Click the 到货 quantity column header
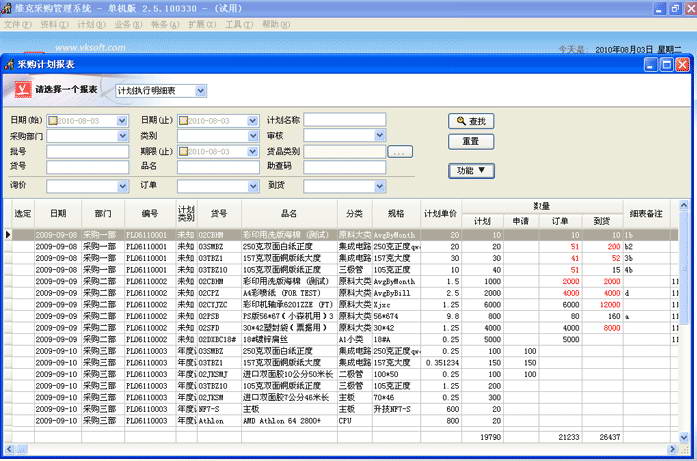Screen dimensions: 697x461 coord(602,221)
